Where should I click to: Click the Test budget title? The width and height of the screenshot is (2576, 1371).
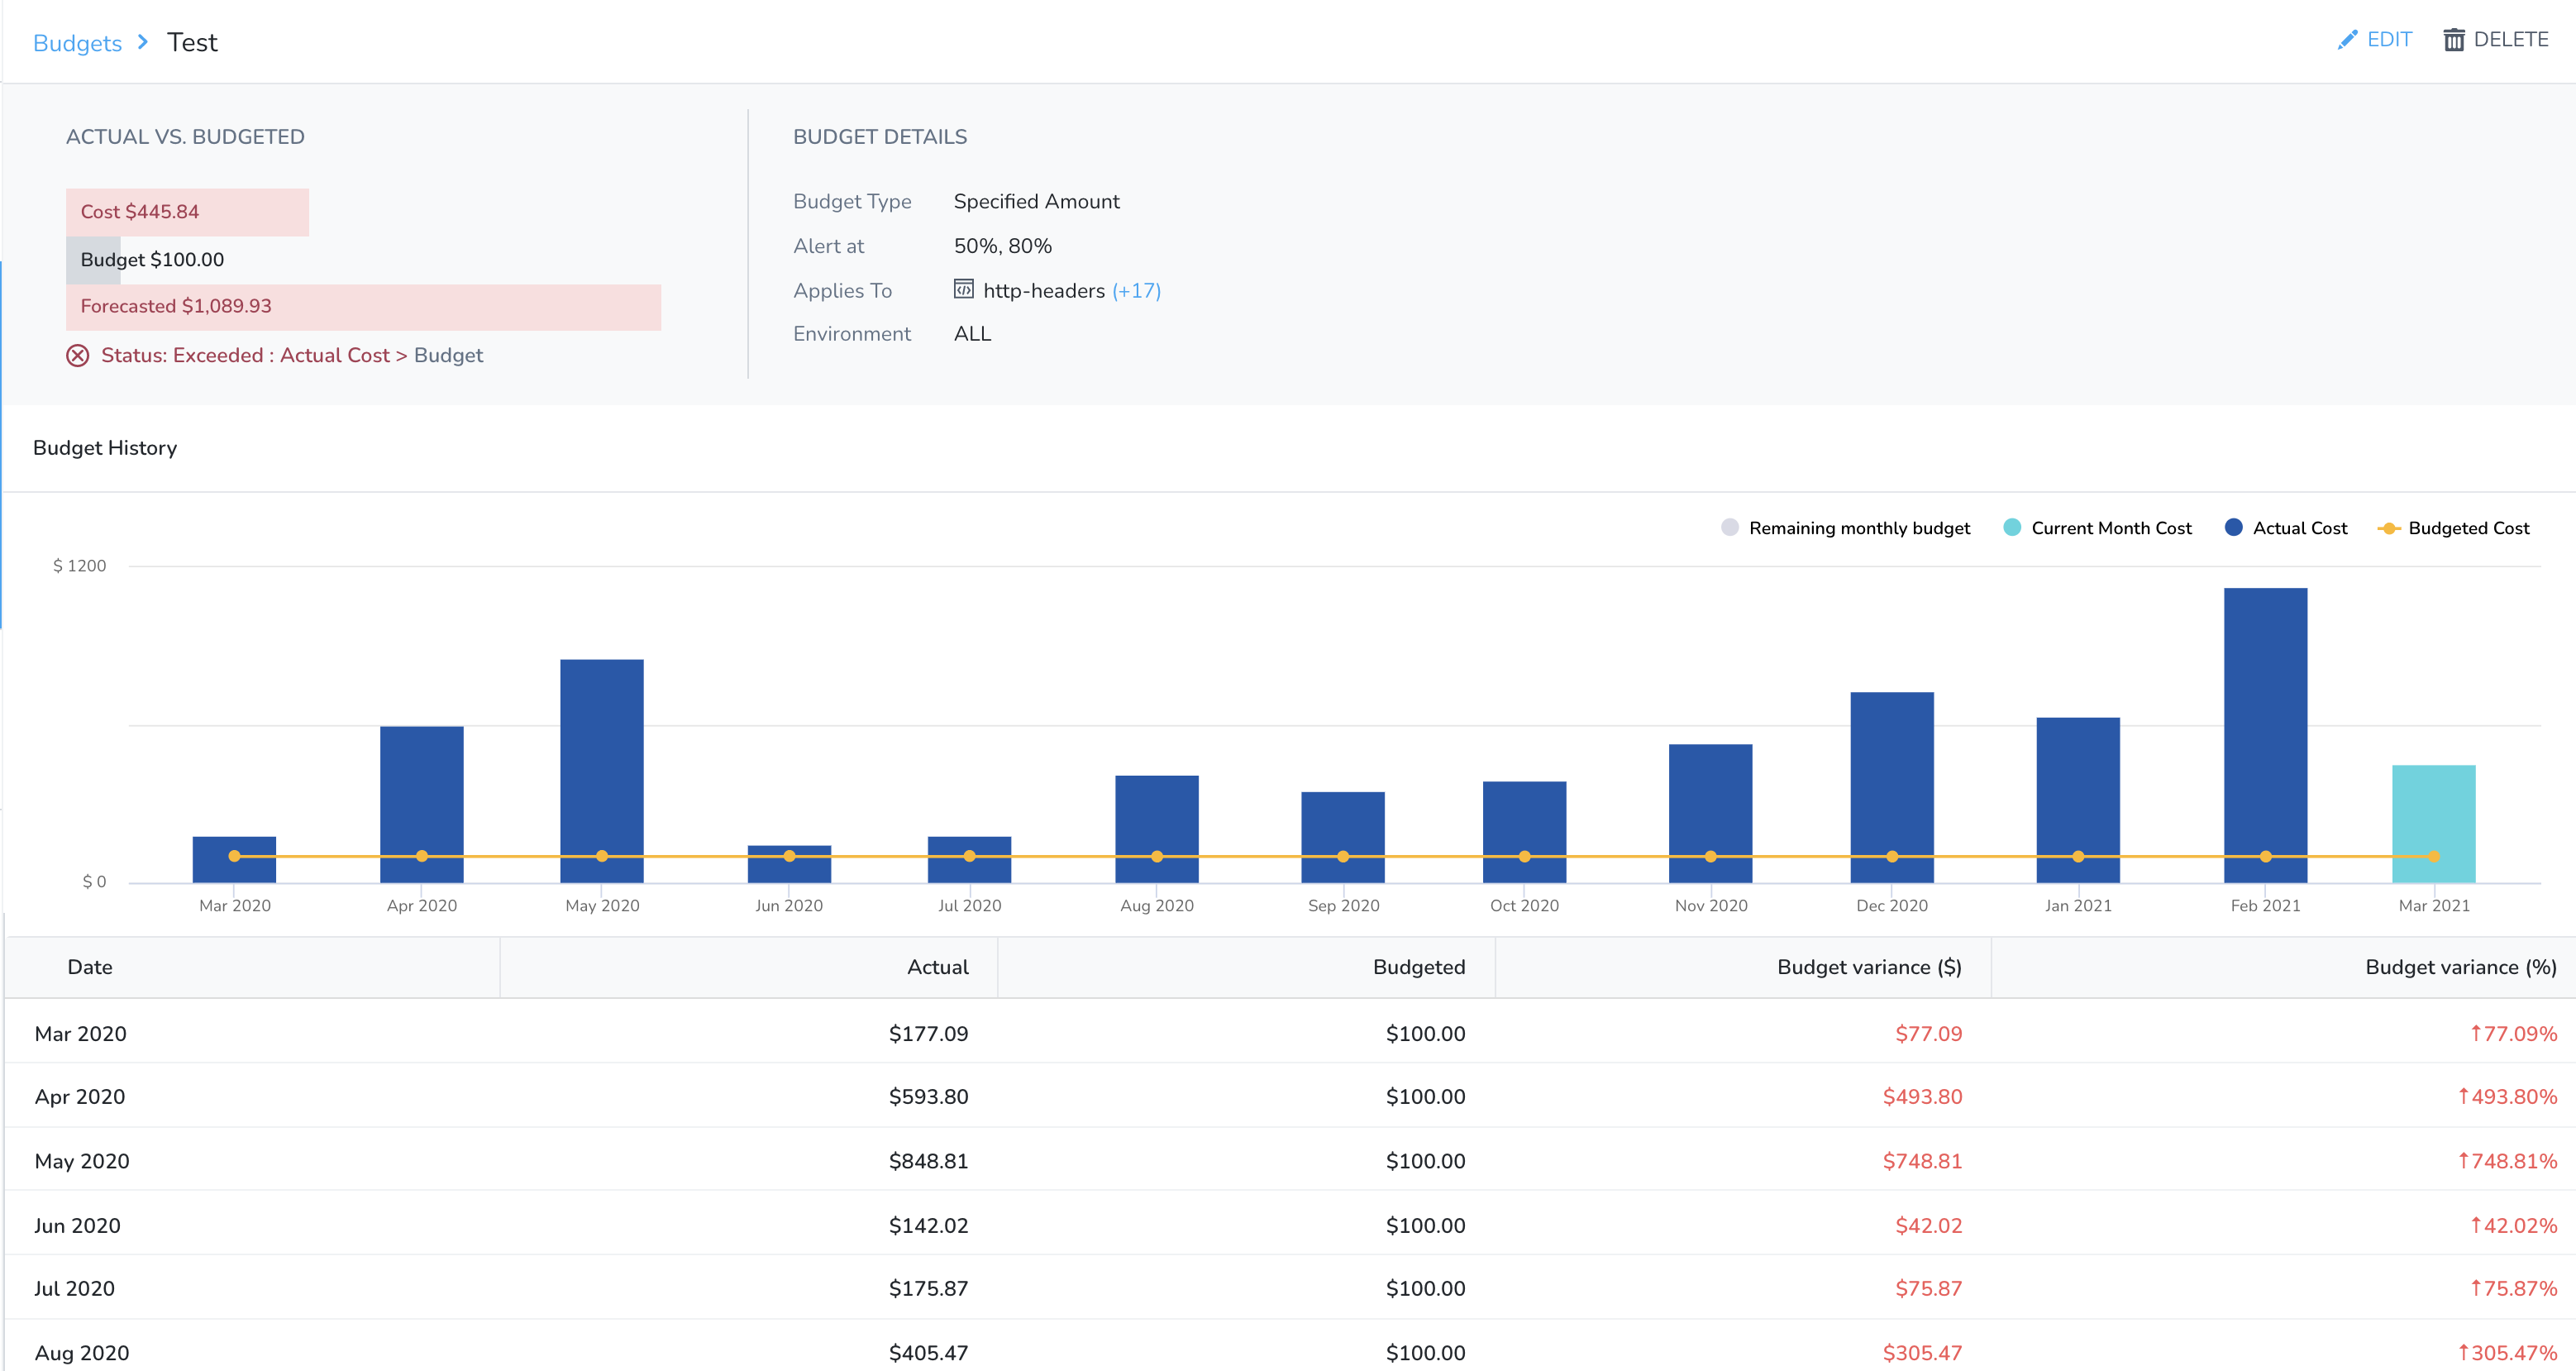pyautogui.click(x=192, y=42)
